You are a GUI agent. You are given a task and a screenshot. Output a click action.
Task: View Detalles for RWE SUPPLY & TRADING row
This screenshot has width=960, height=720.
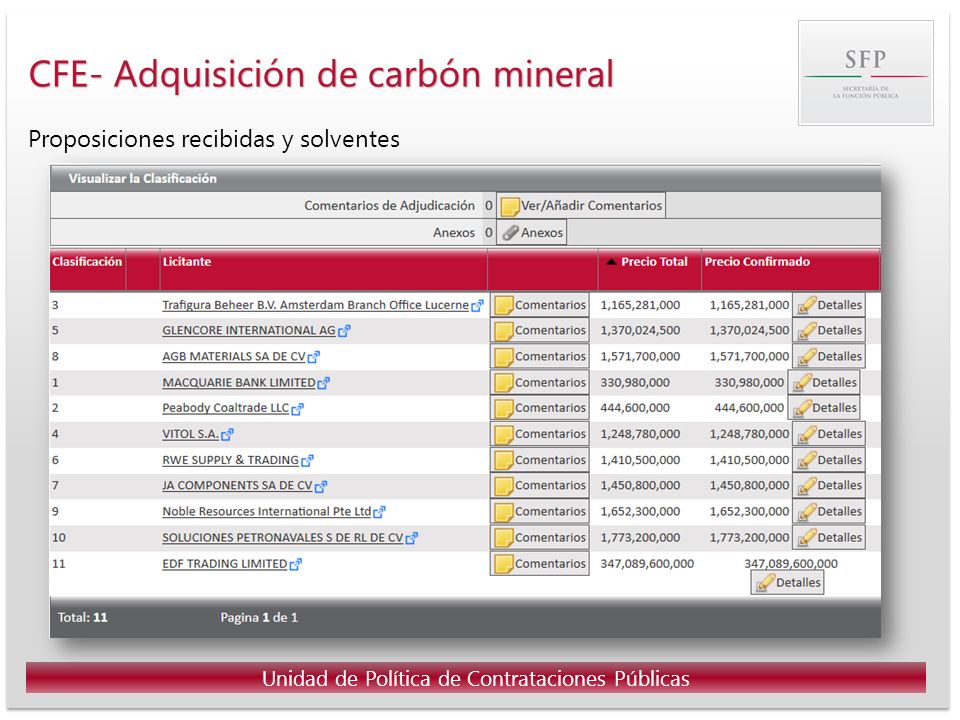pyautogui.click(x=829, y=460)
